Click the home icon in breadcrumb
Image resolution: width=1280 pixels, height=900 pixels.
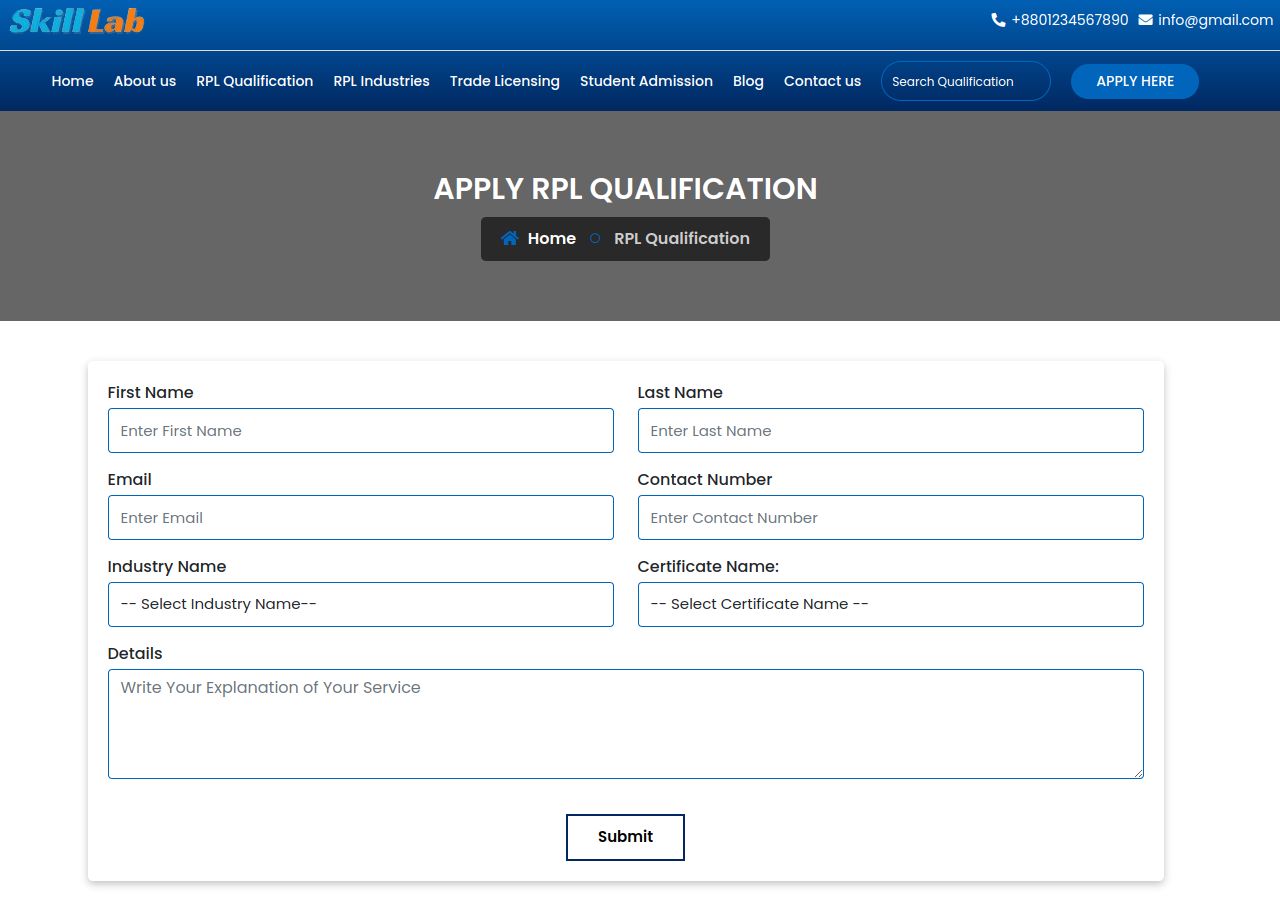[x=510, y=238]
